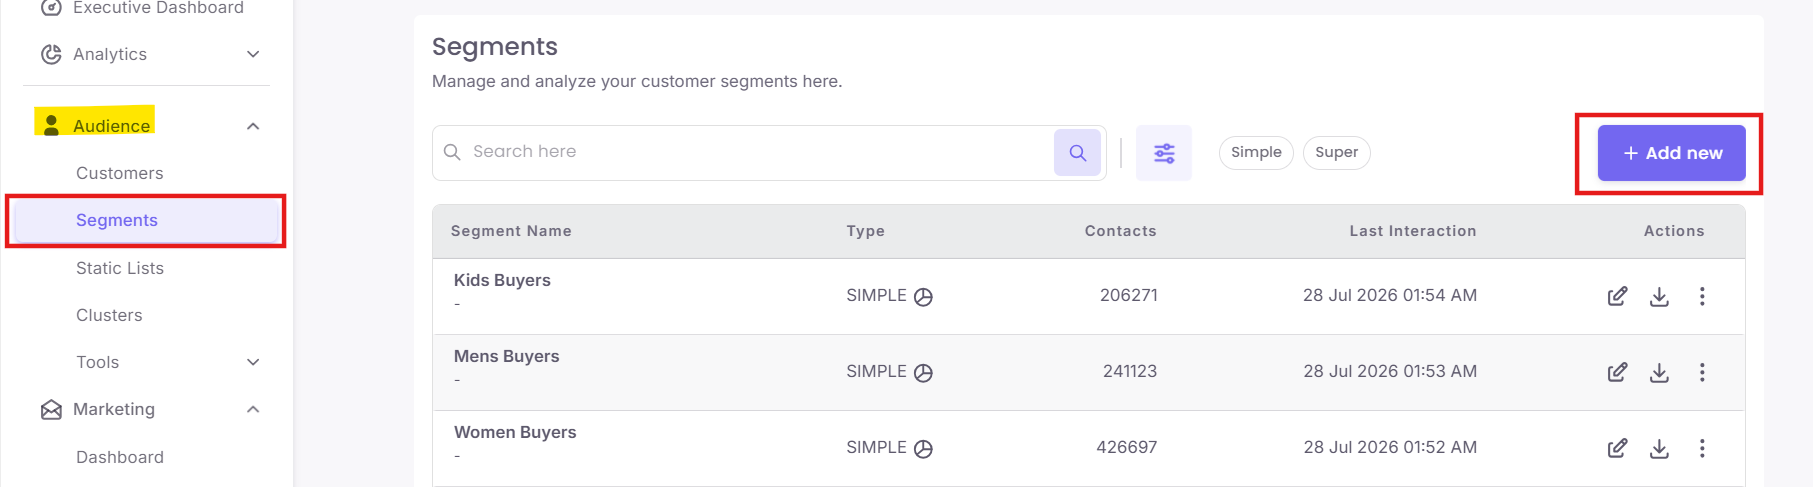Open Static Lists in sidebar
Screen dimensions: 1813x487
[120, 268]
